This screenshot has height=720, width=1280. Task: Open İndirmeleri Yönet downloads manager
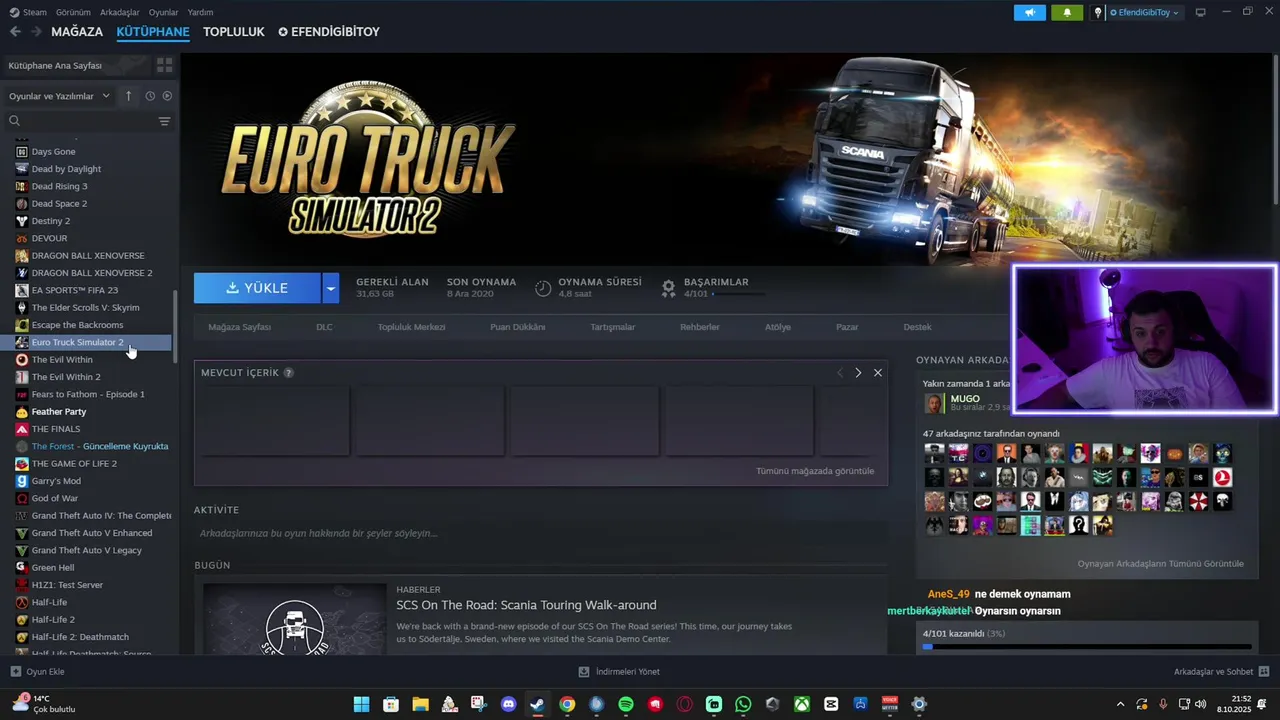pyautogui.click(x=619, y=672)
